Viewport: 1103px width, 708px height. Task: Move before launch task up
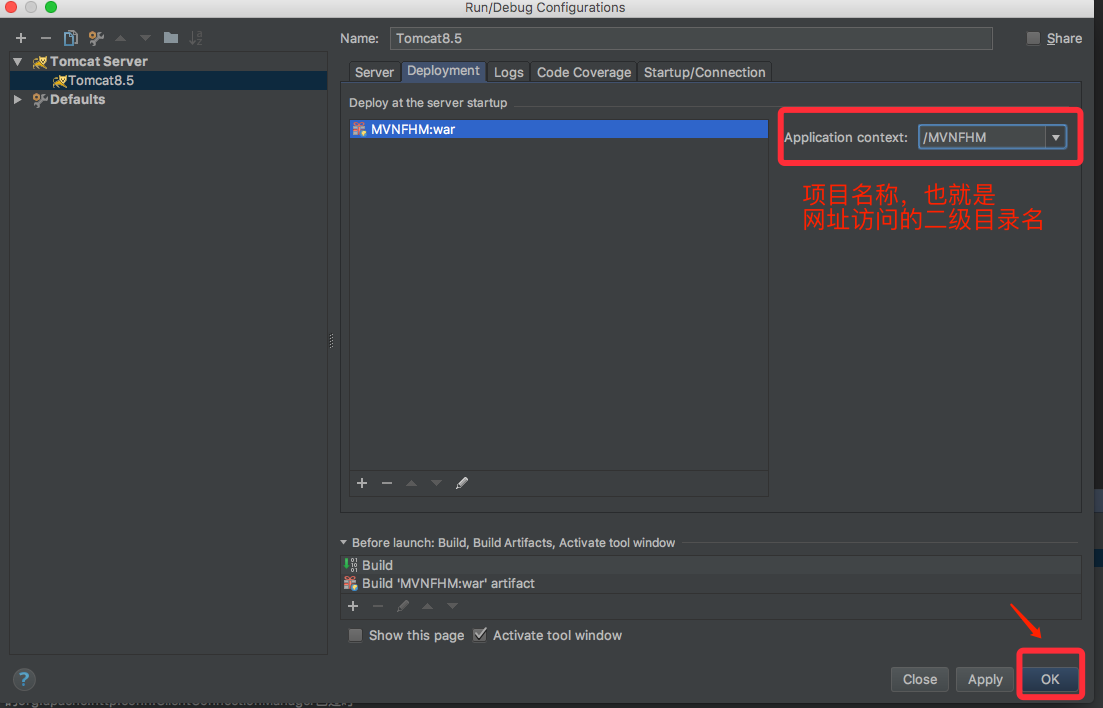427,606
